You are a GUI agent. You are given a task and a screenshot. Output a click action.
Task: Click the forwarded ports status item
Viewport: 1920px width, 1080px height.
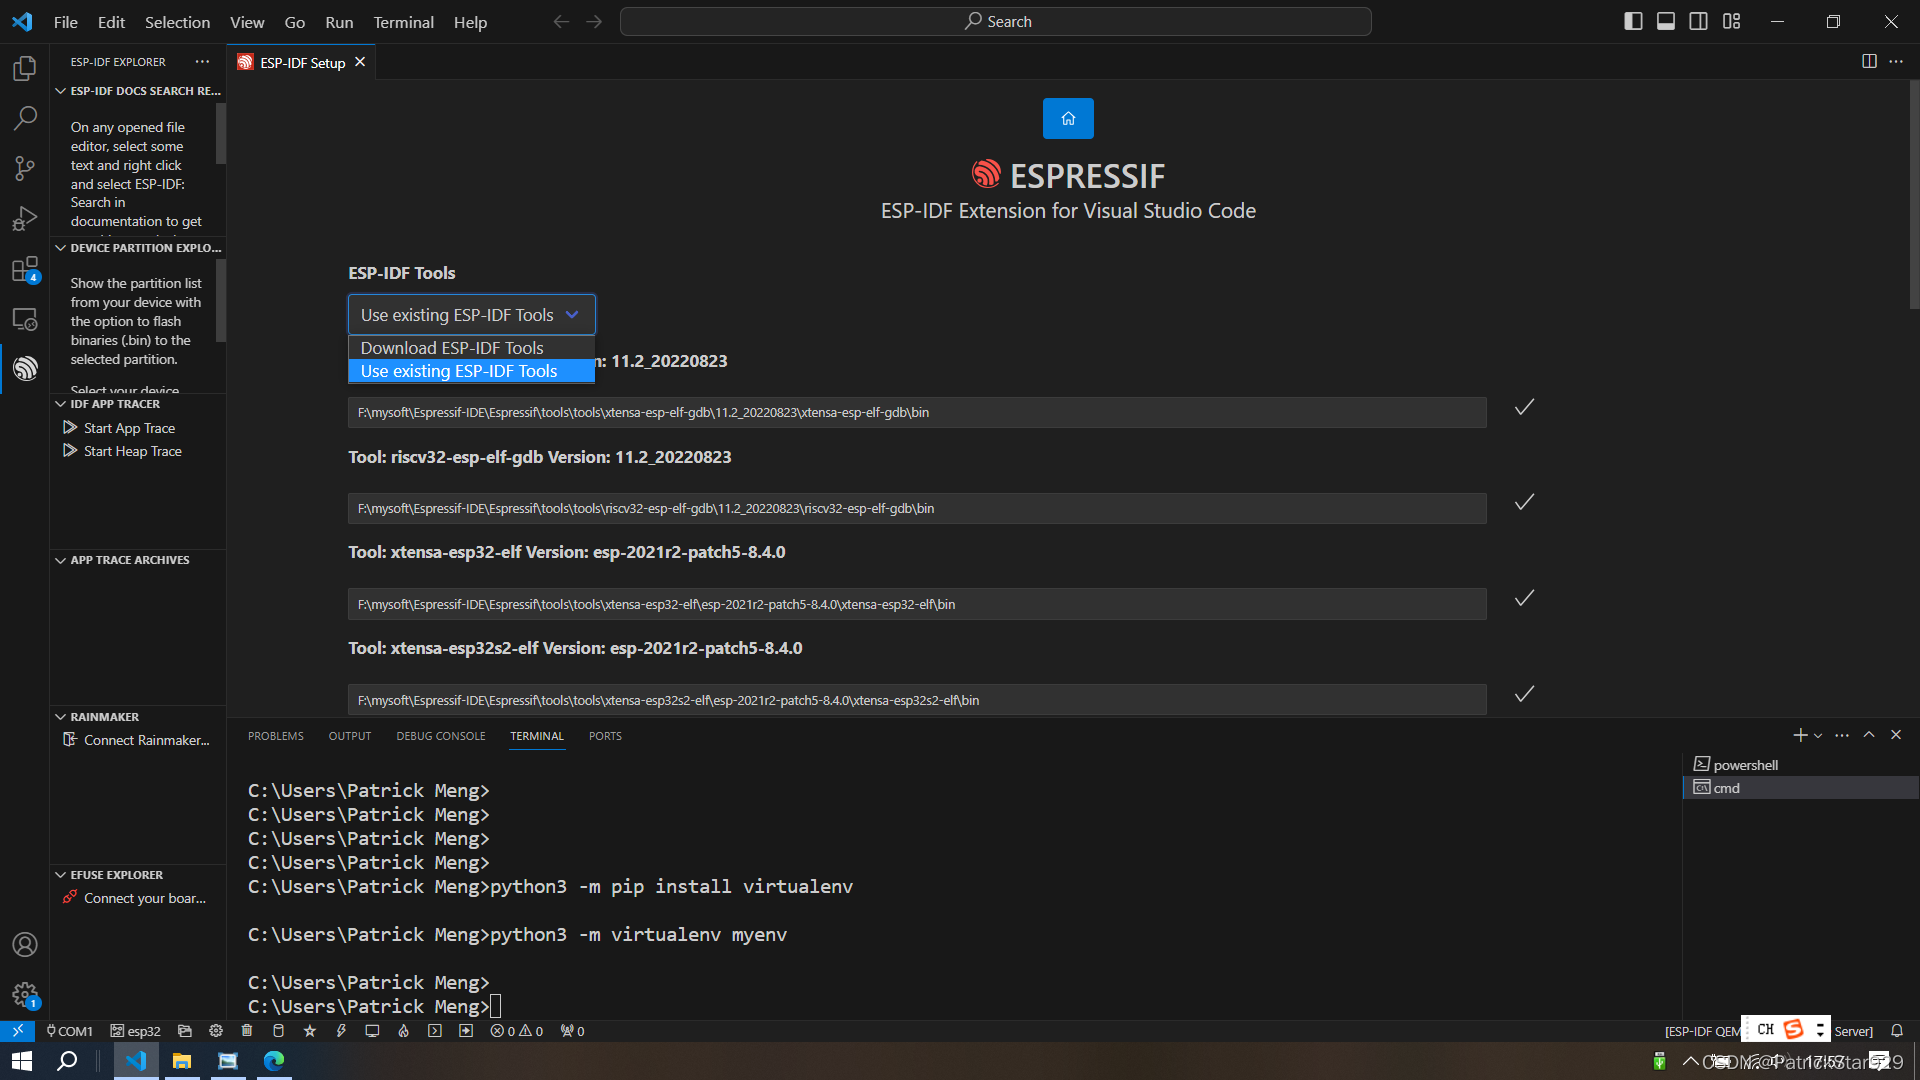point(572,1031)
